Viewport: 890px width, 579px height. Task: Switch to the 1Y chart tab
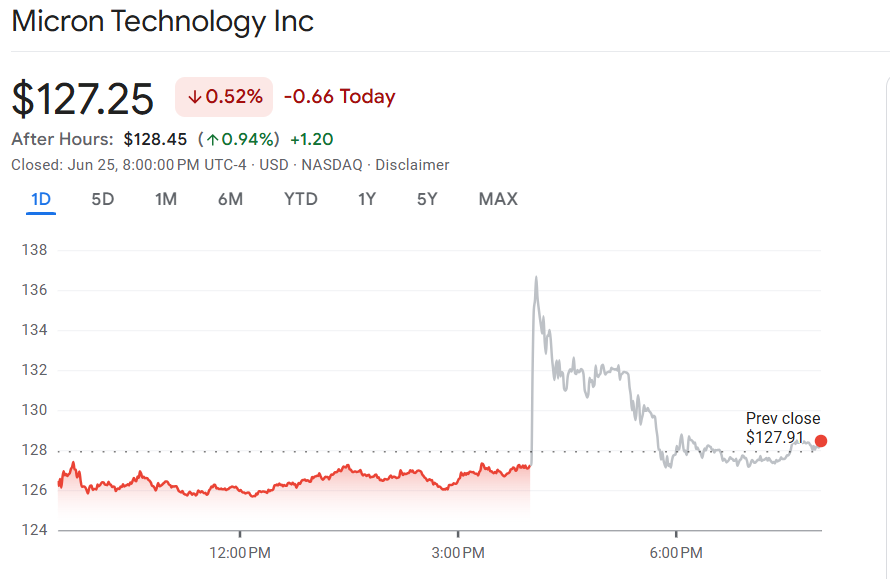click(367, 199)
